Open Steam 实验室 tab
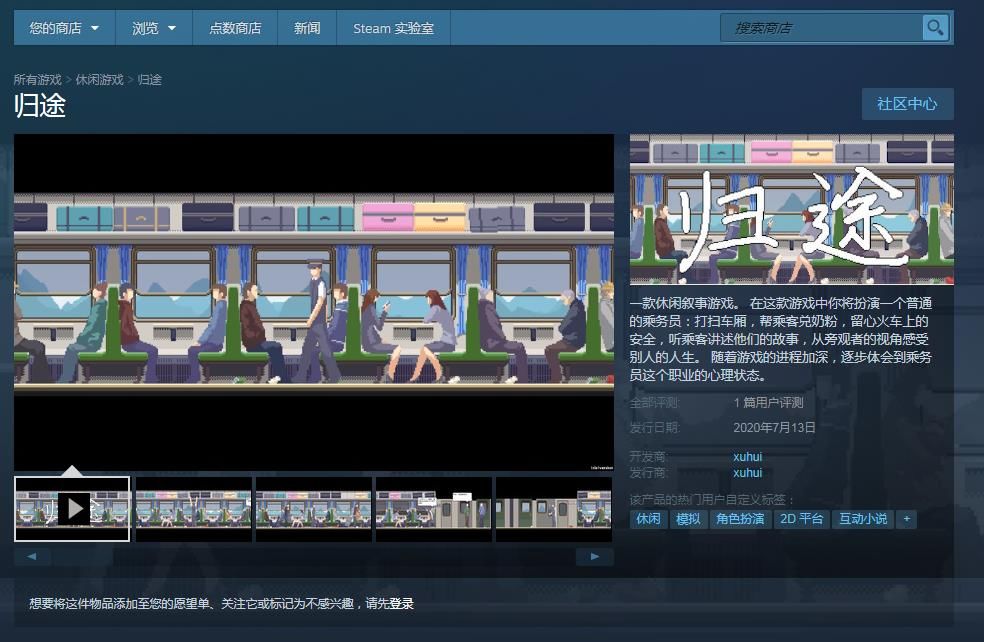 click(393, 28)
